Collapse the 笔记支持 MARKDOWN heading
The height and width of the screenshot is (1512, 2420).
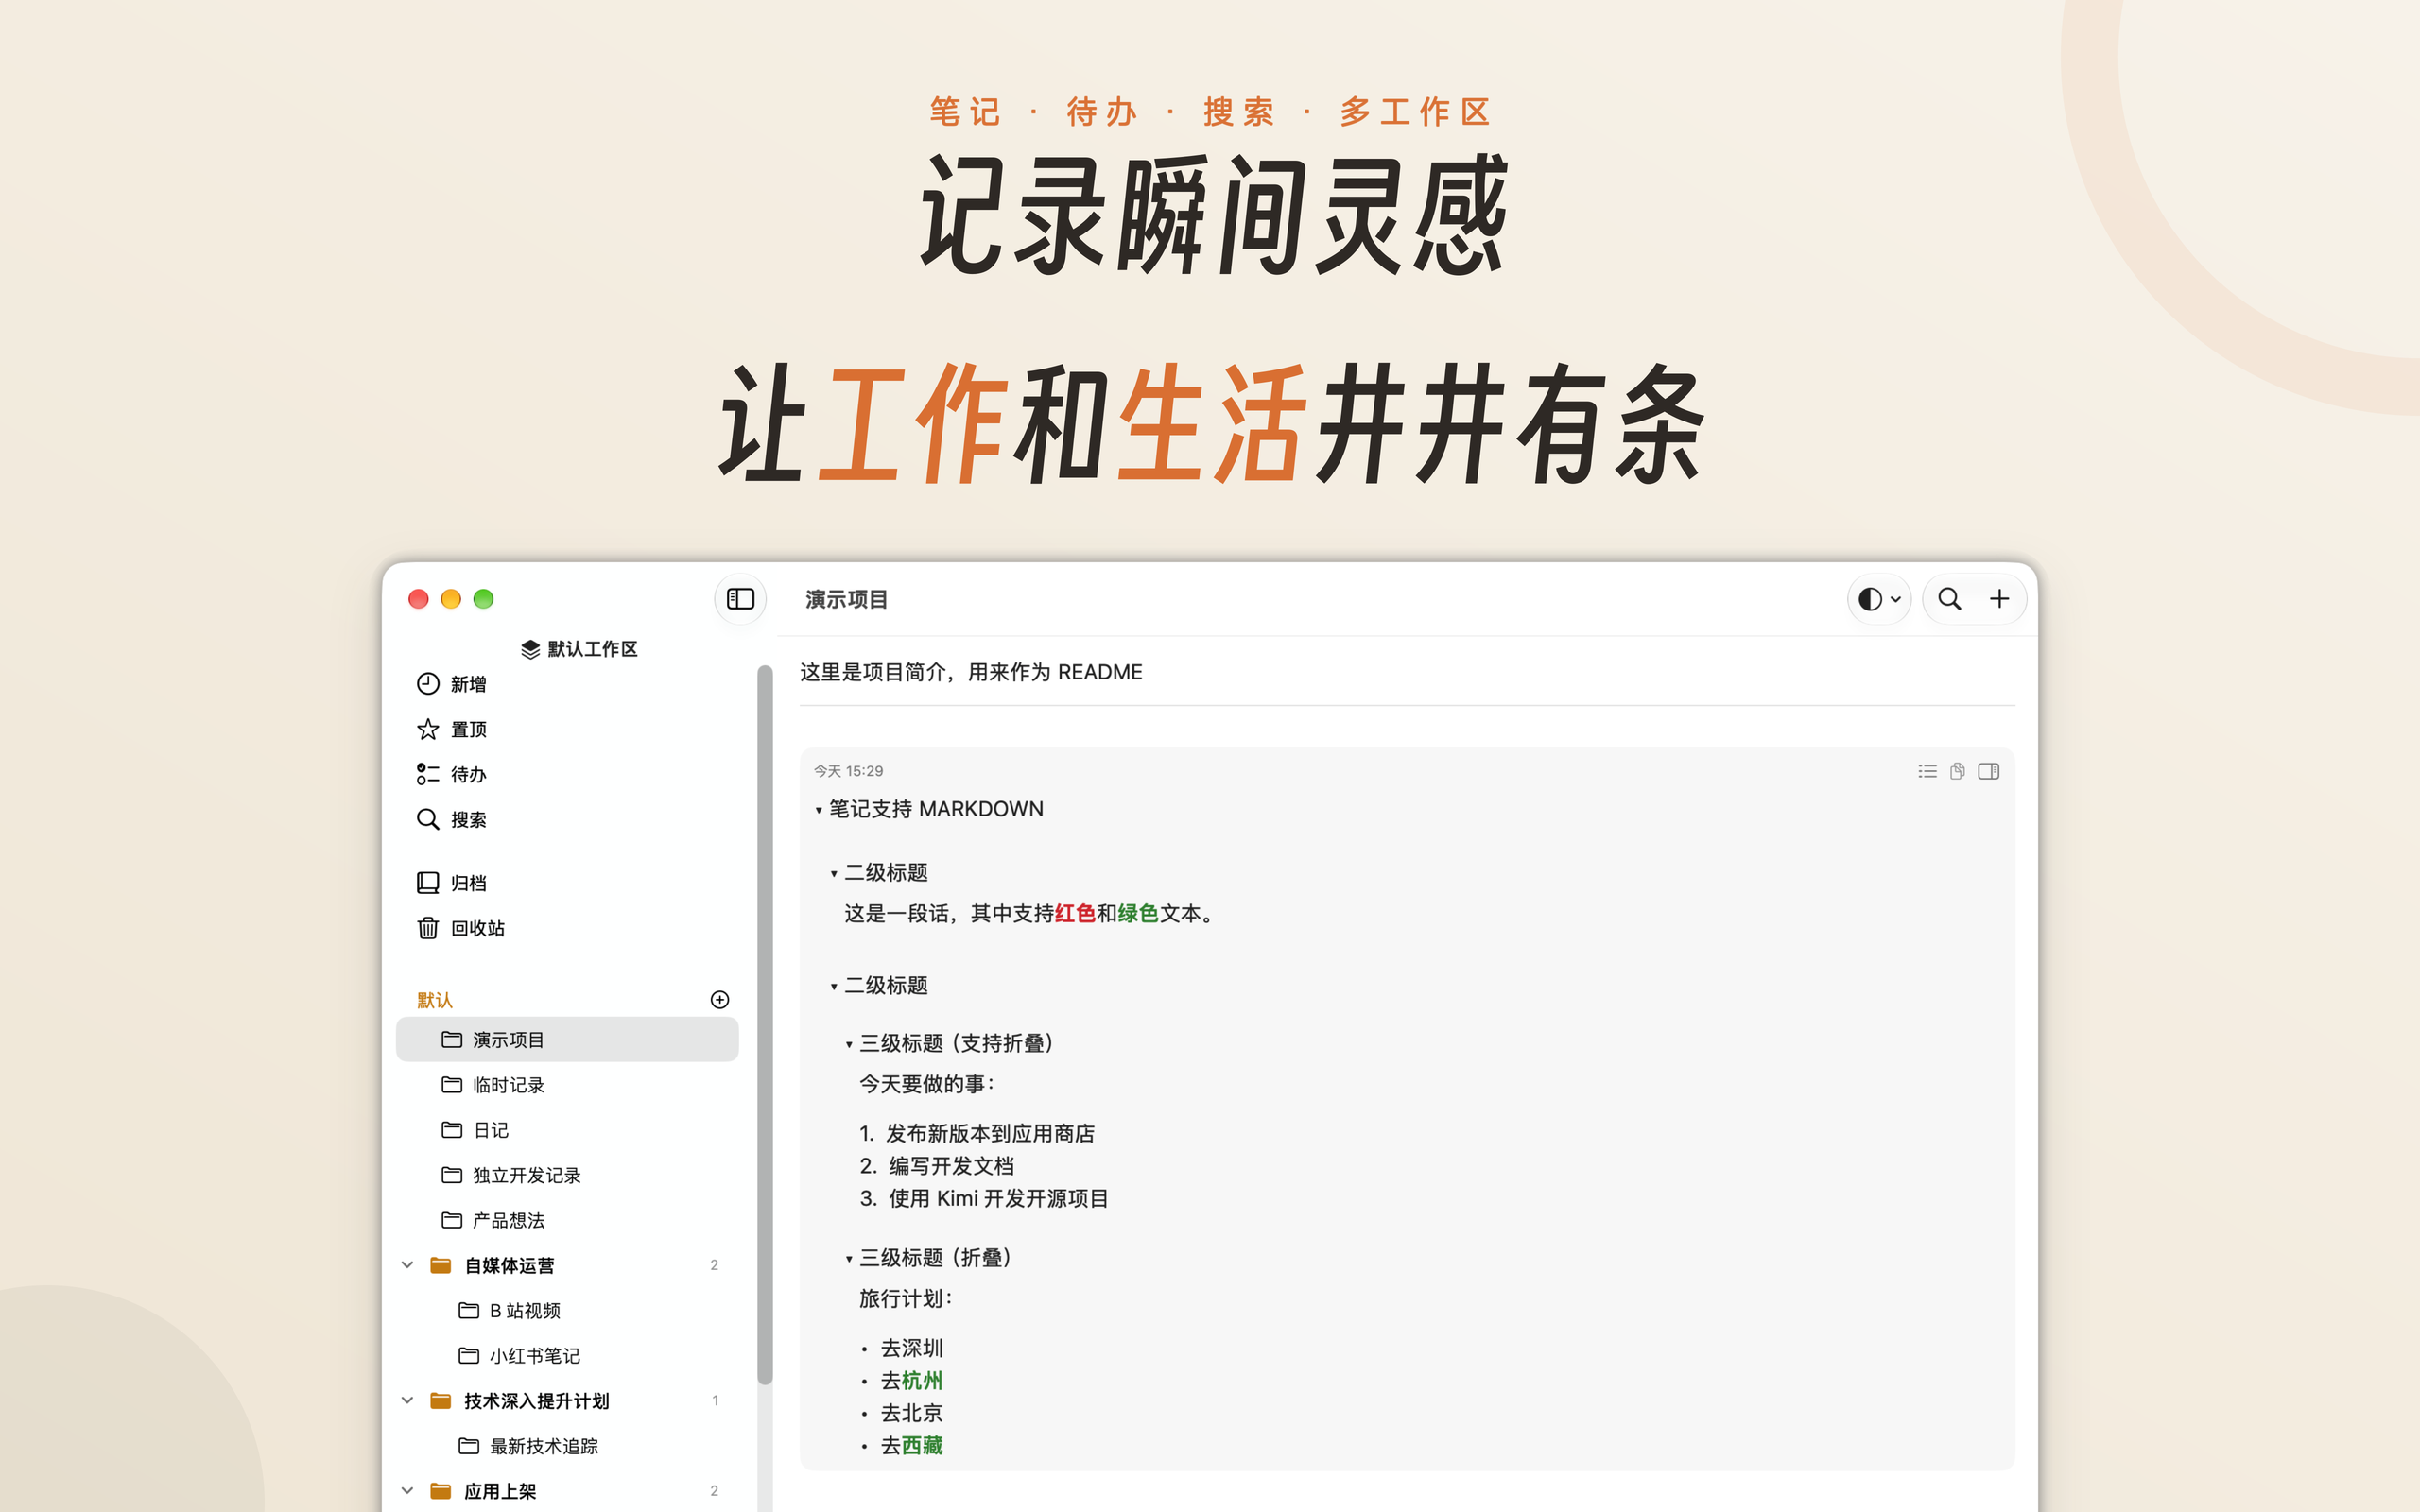(819, 810)
